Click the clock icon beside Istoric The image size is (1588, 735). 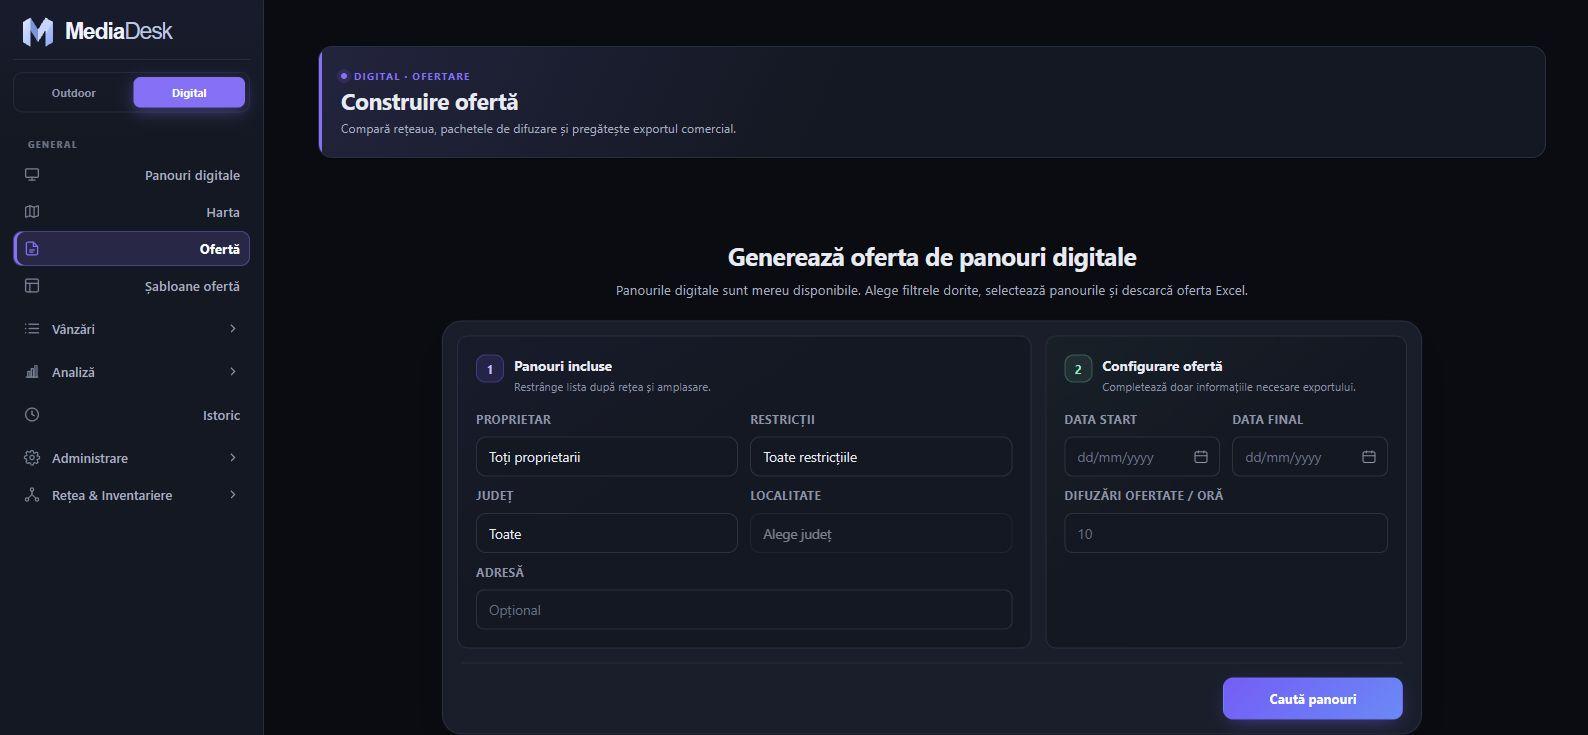point(32,415)
